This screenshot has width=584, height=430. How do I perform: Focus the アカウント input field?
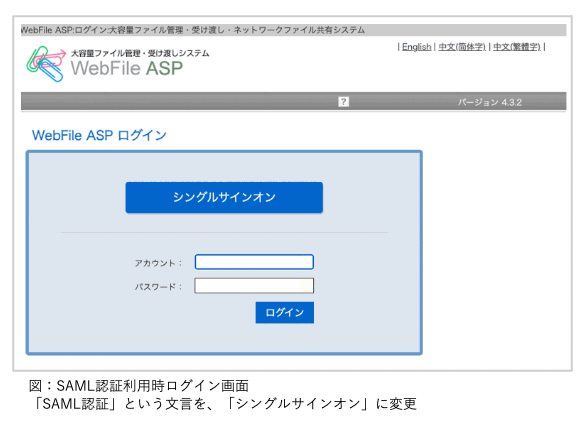(x=254, y=262)
